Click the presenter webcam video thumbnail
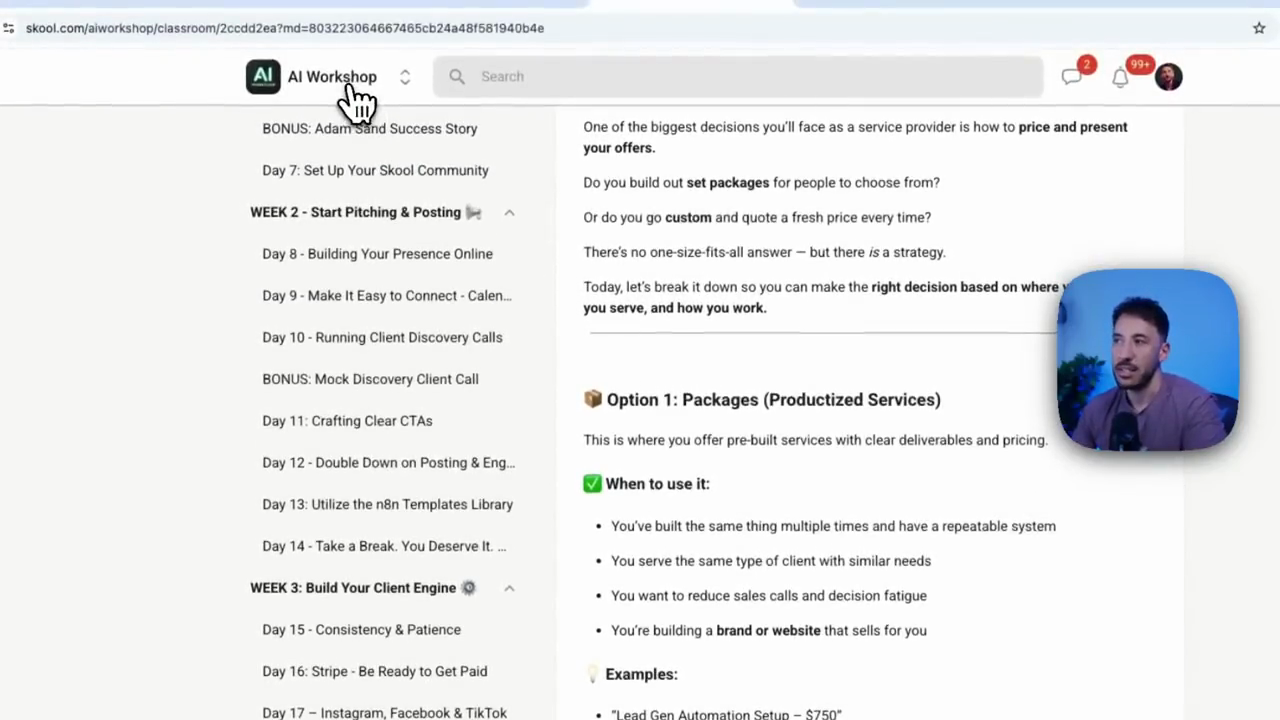 pyautogui.click(x=1147, y=360)
